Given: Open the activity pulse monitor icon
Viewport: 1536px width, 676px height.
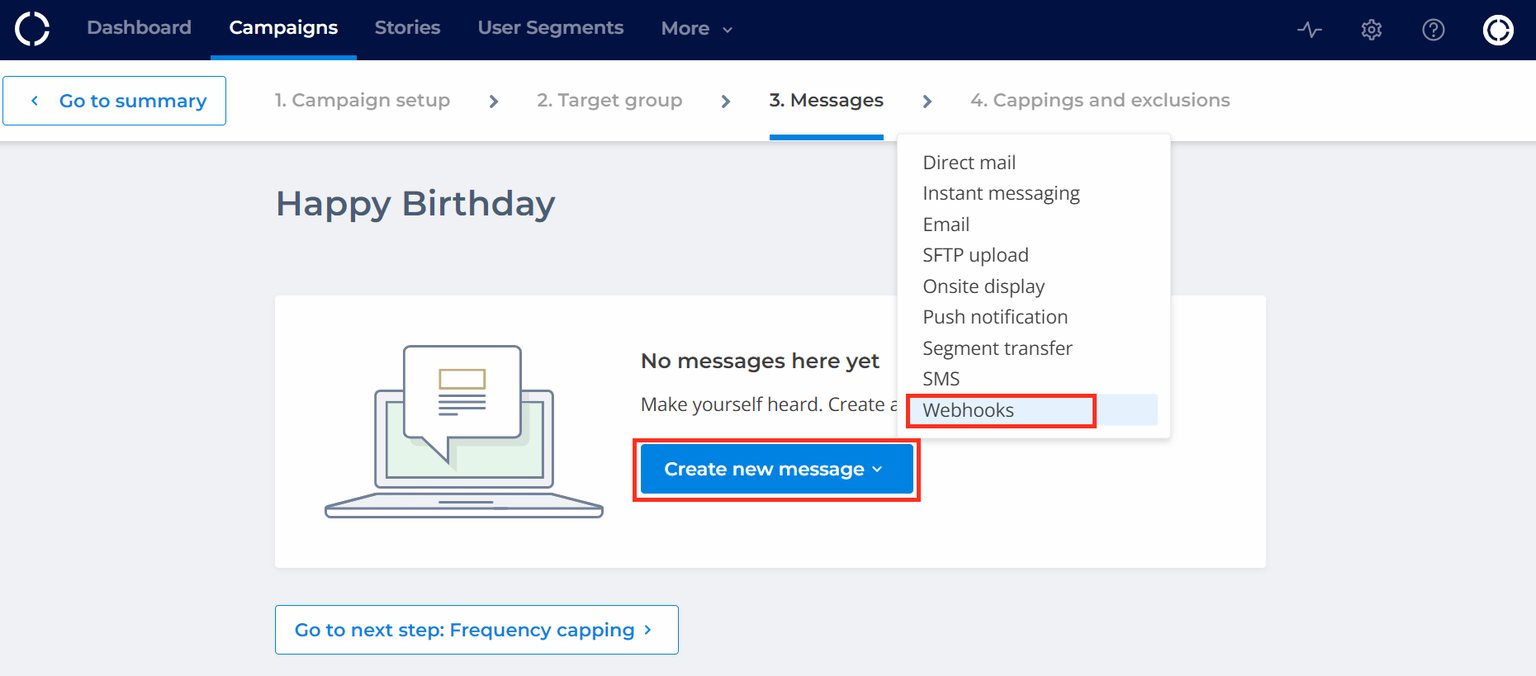Looking at the screenshot, I should click(1309, 30).
